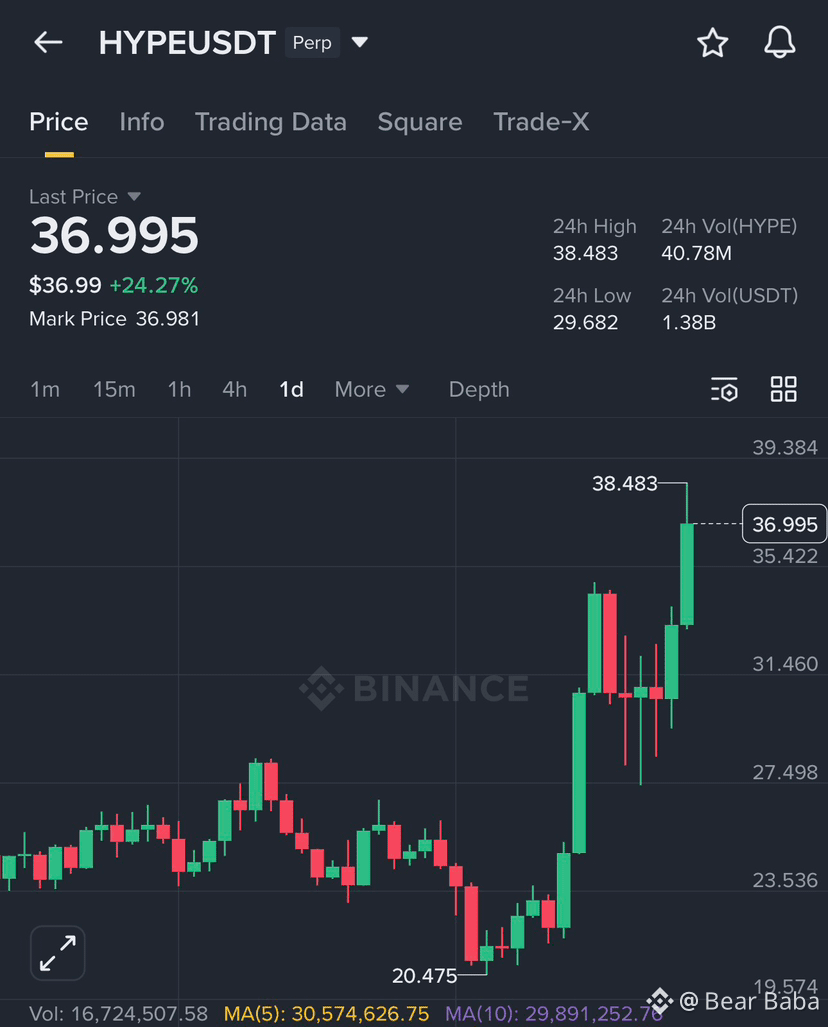Switch to the Info tab

pos(141,122)
